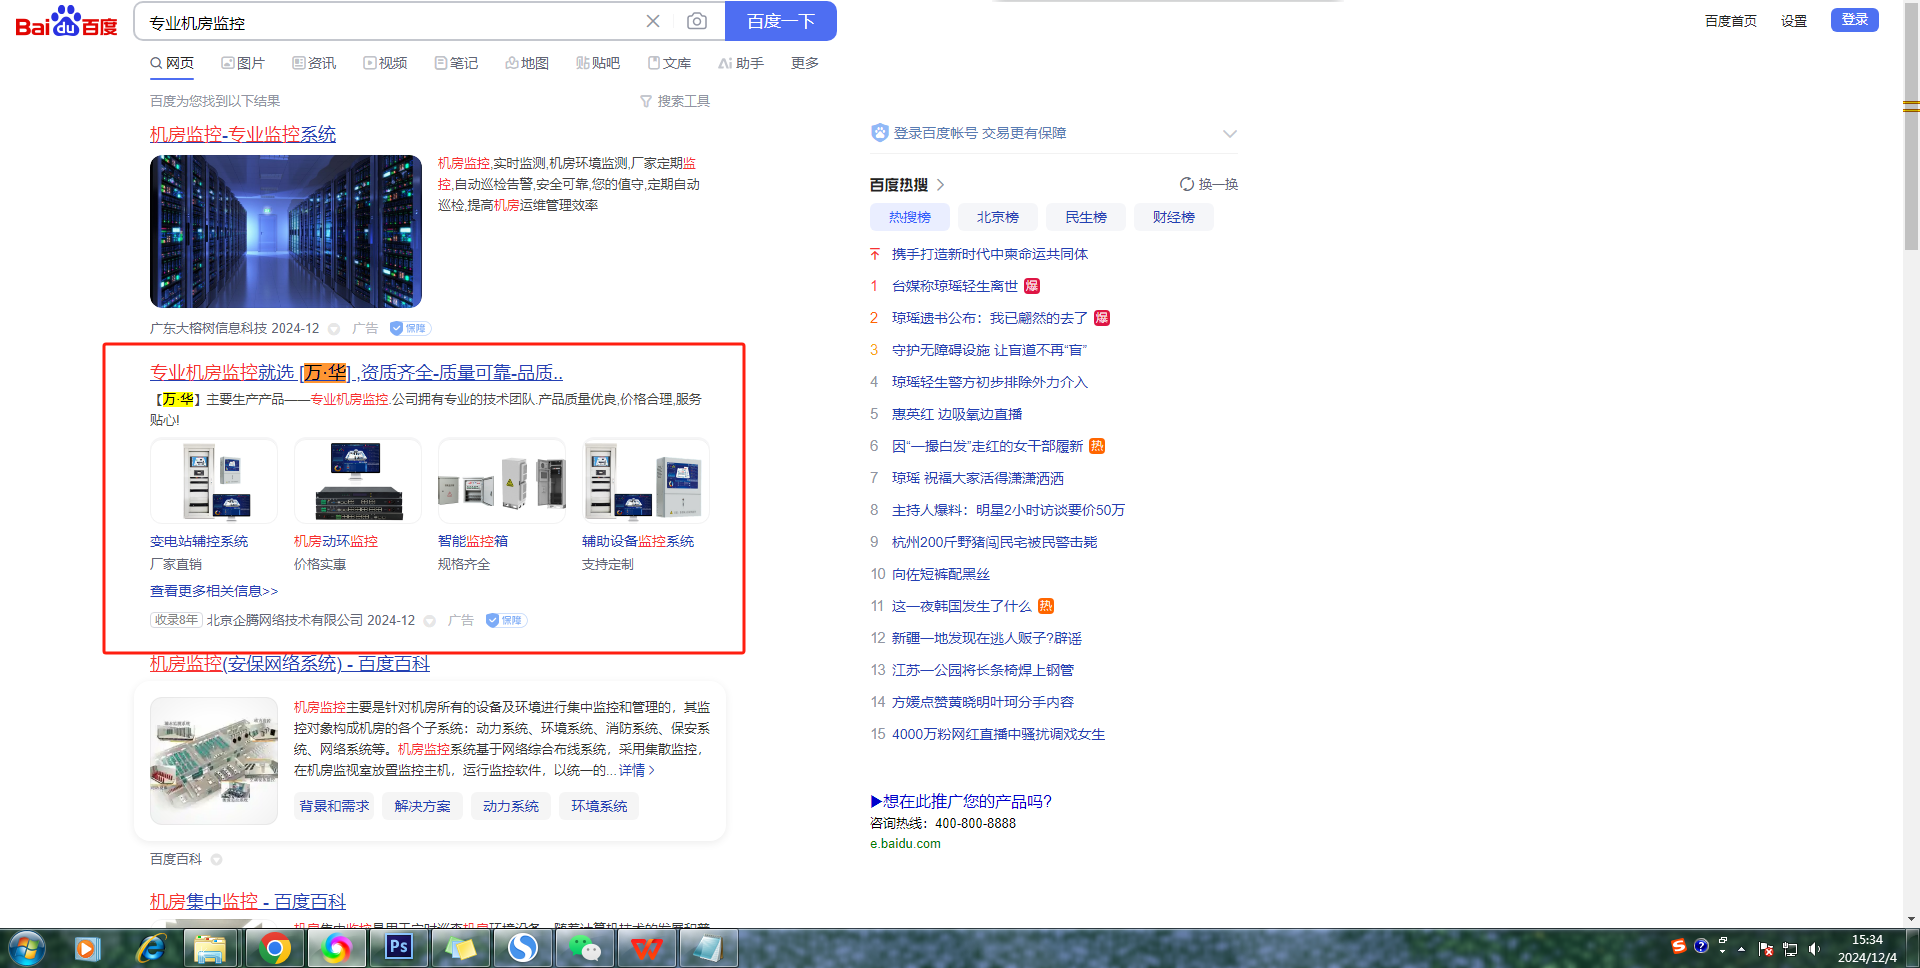Open the server room ad image

pyautogui.click(x=286, y=231)
